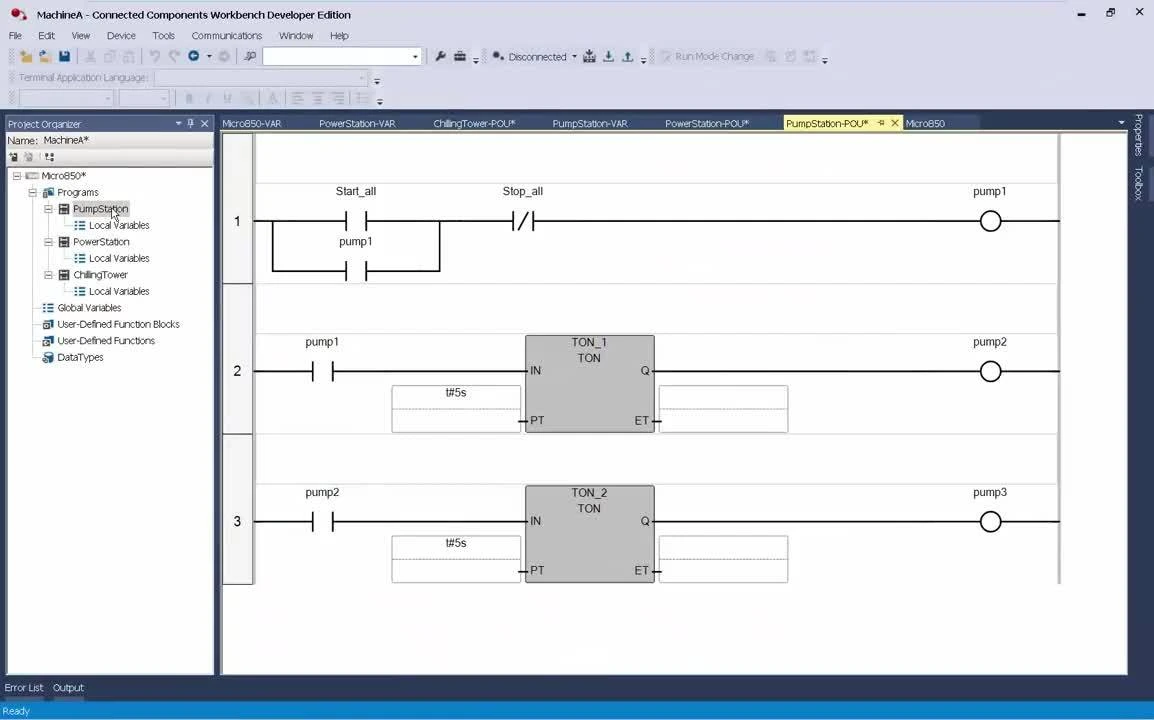Toggle the Connected/Disconnected state indicator
This screenshot has width=1154, height=720.
click(498, 56)
